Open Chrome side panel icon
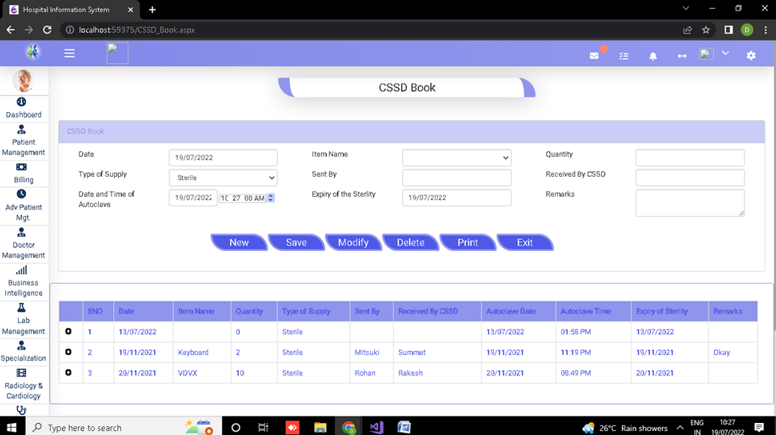The width and height of the screenshot is (776, 435). (x=728, y=30)
